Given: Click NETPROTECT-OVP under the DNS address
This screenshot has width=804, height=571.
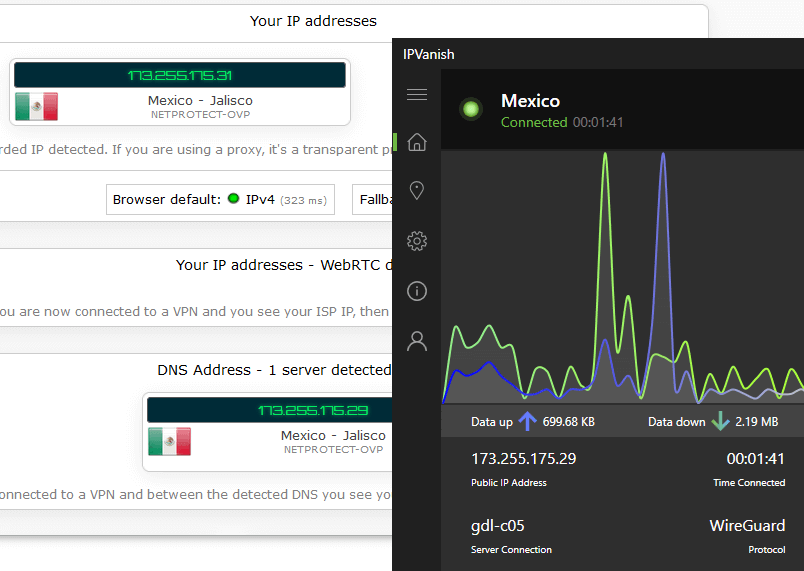Looking at the screenshot, I should [x=333, y=450].
